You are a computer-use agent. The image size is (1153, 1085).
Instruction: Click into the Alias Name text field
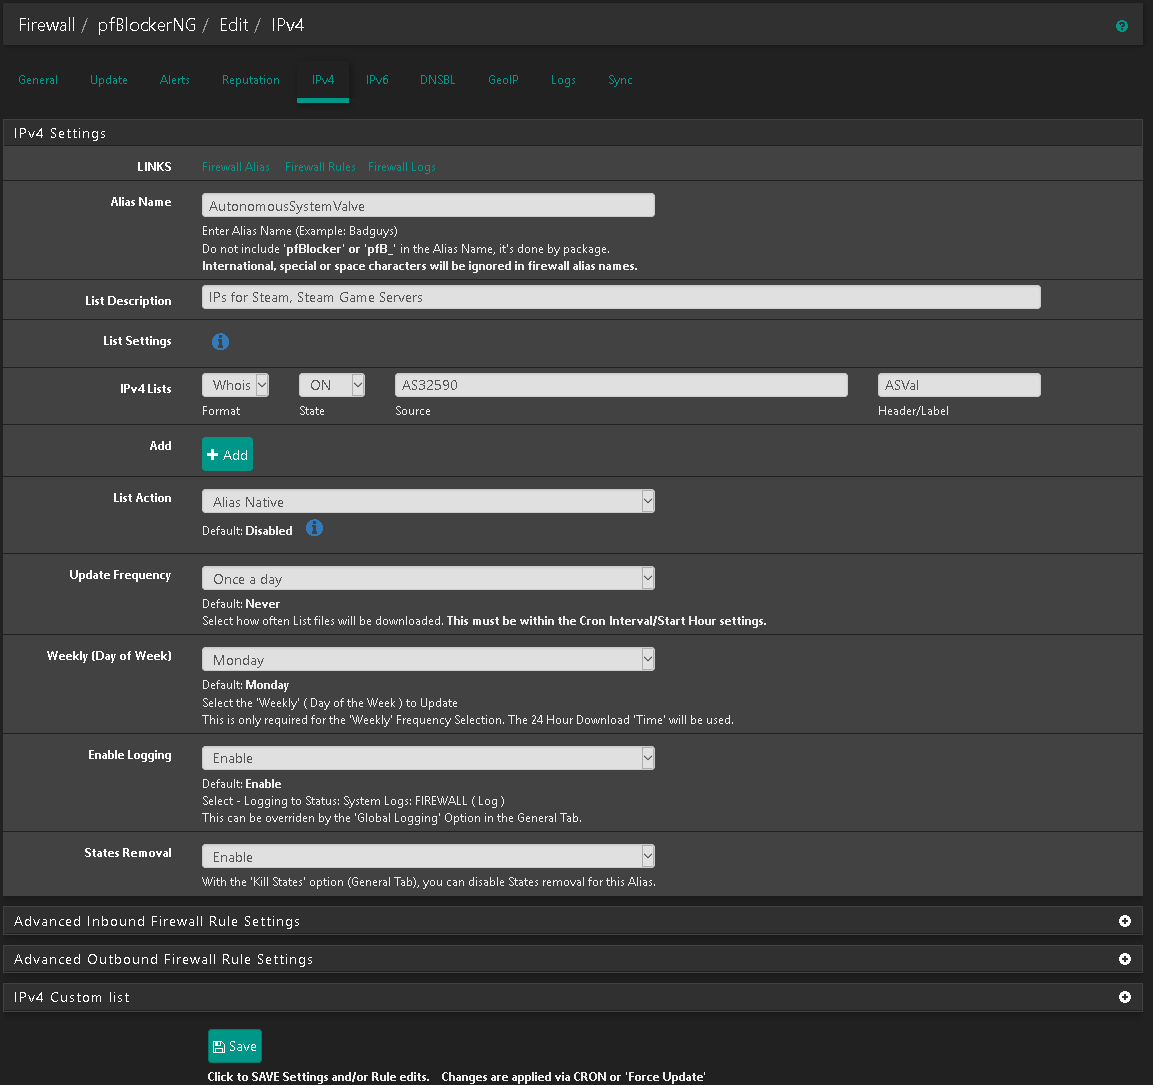(428, 206)
